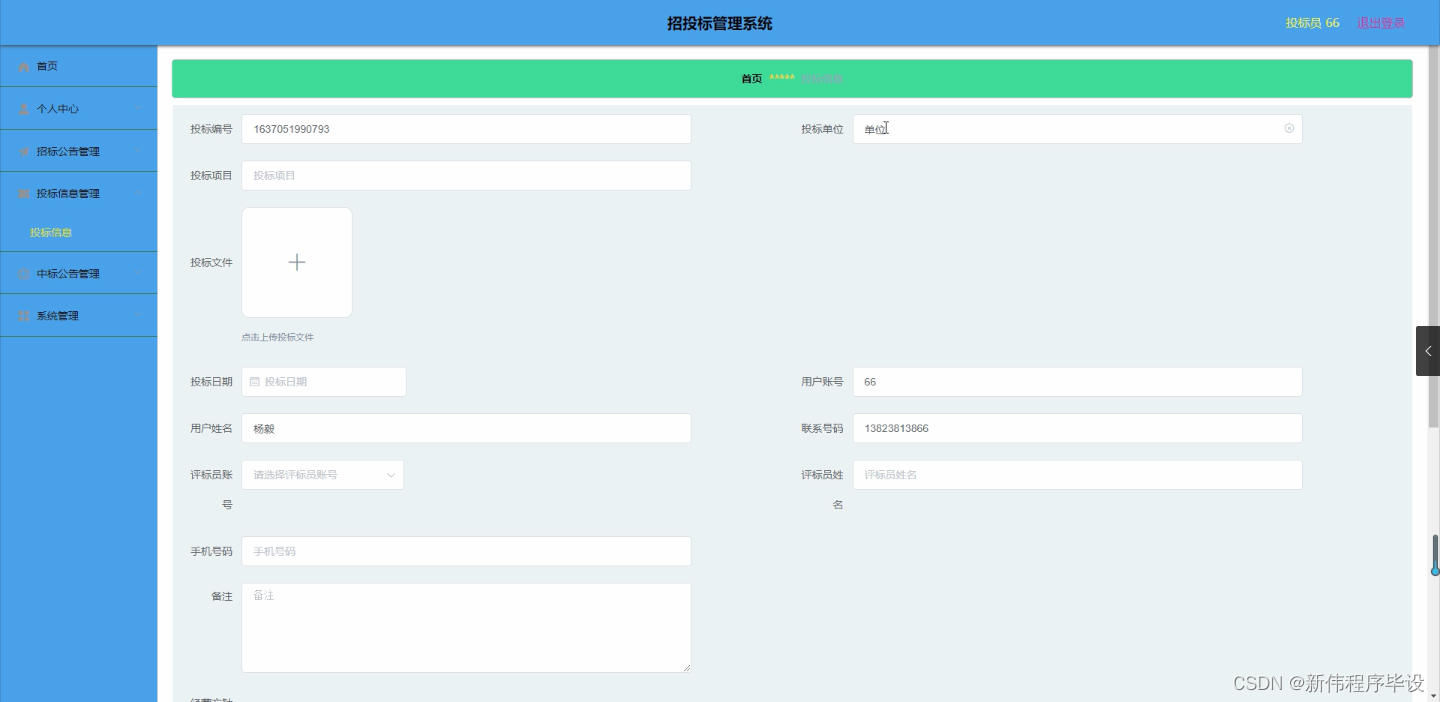Select 投标信息 submenu item

point(51,232)
